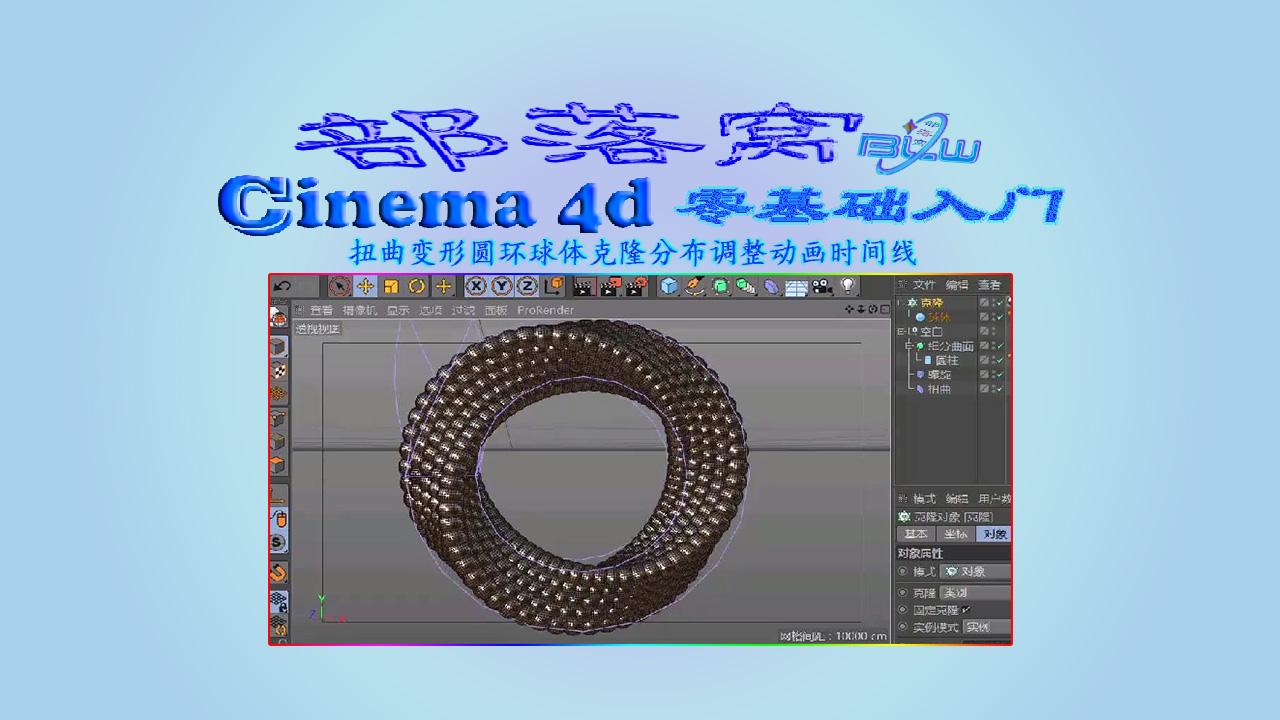Toggle the green enable check for 克隆

click(x=999, y=302)
